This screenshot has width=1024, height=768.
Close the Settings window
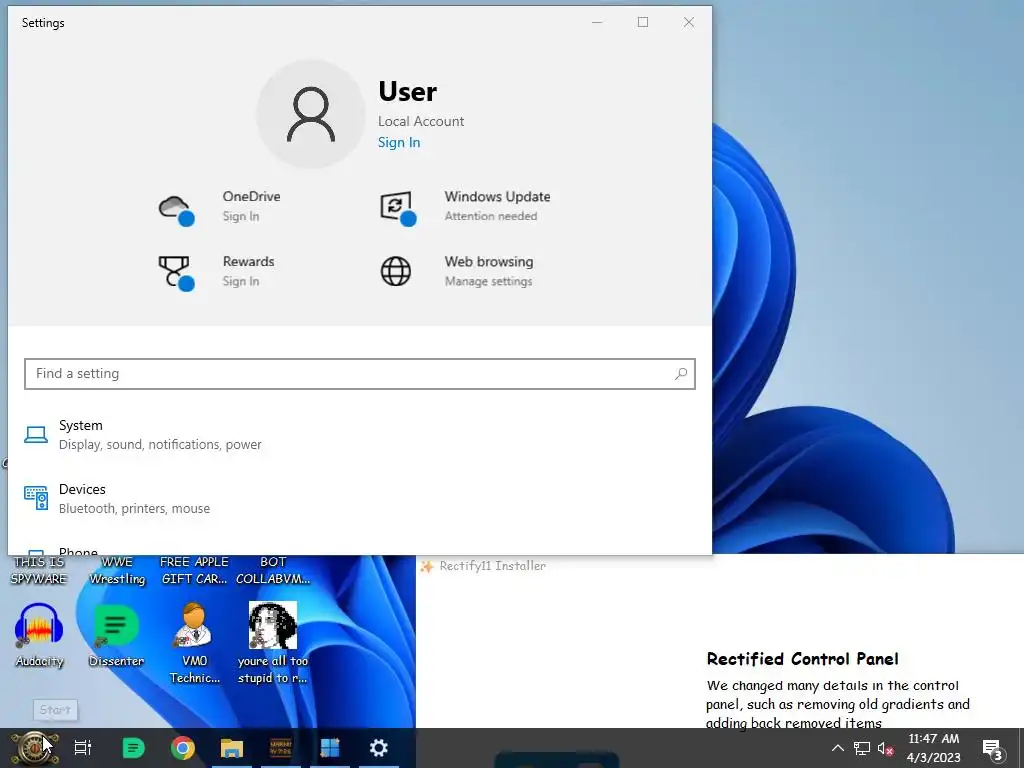click(x=688, y=22)
